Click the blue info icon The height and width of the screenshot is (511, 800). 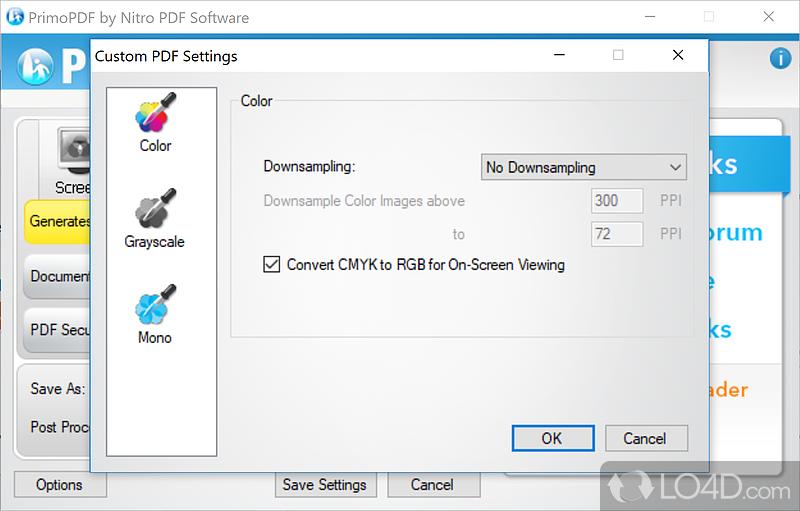pyautogui.click(x=780, y=58)
